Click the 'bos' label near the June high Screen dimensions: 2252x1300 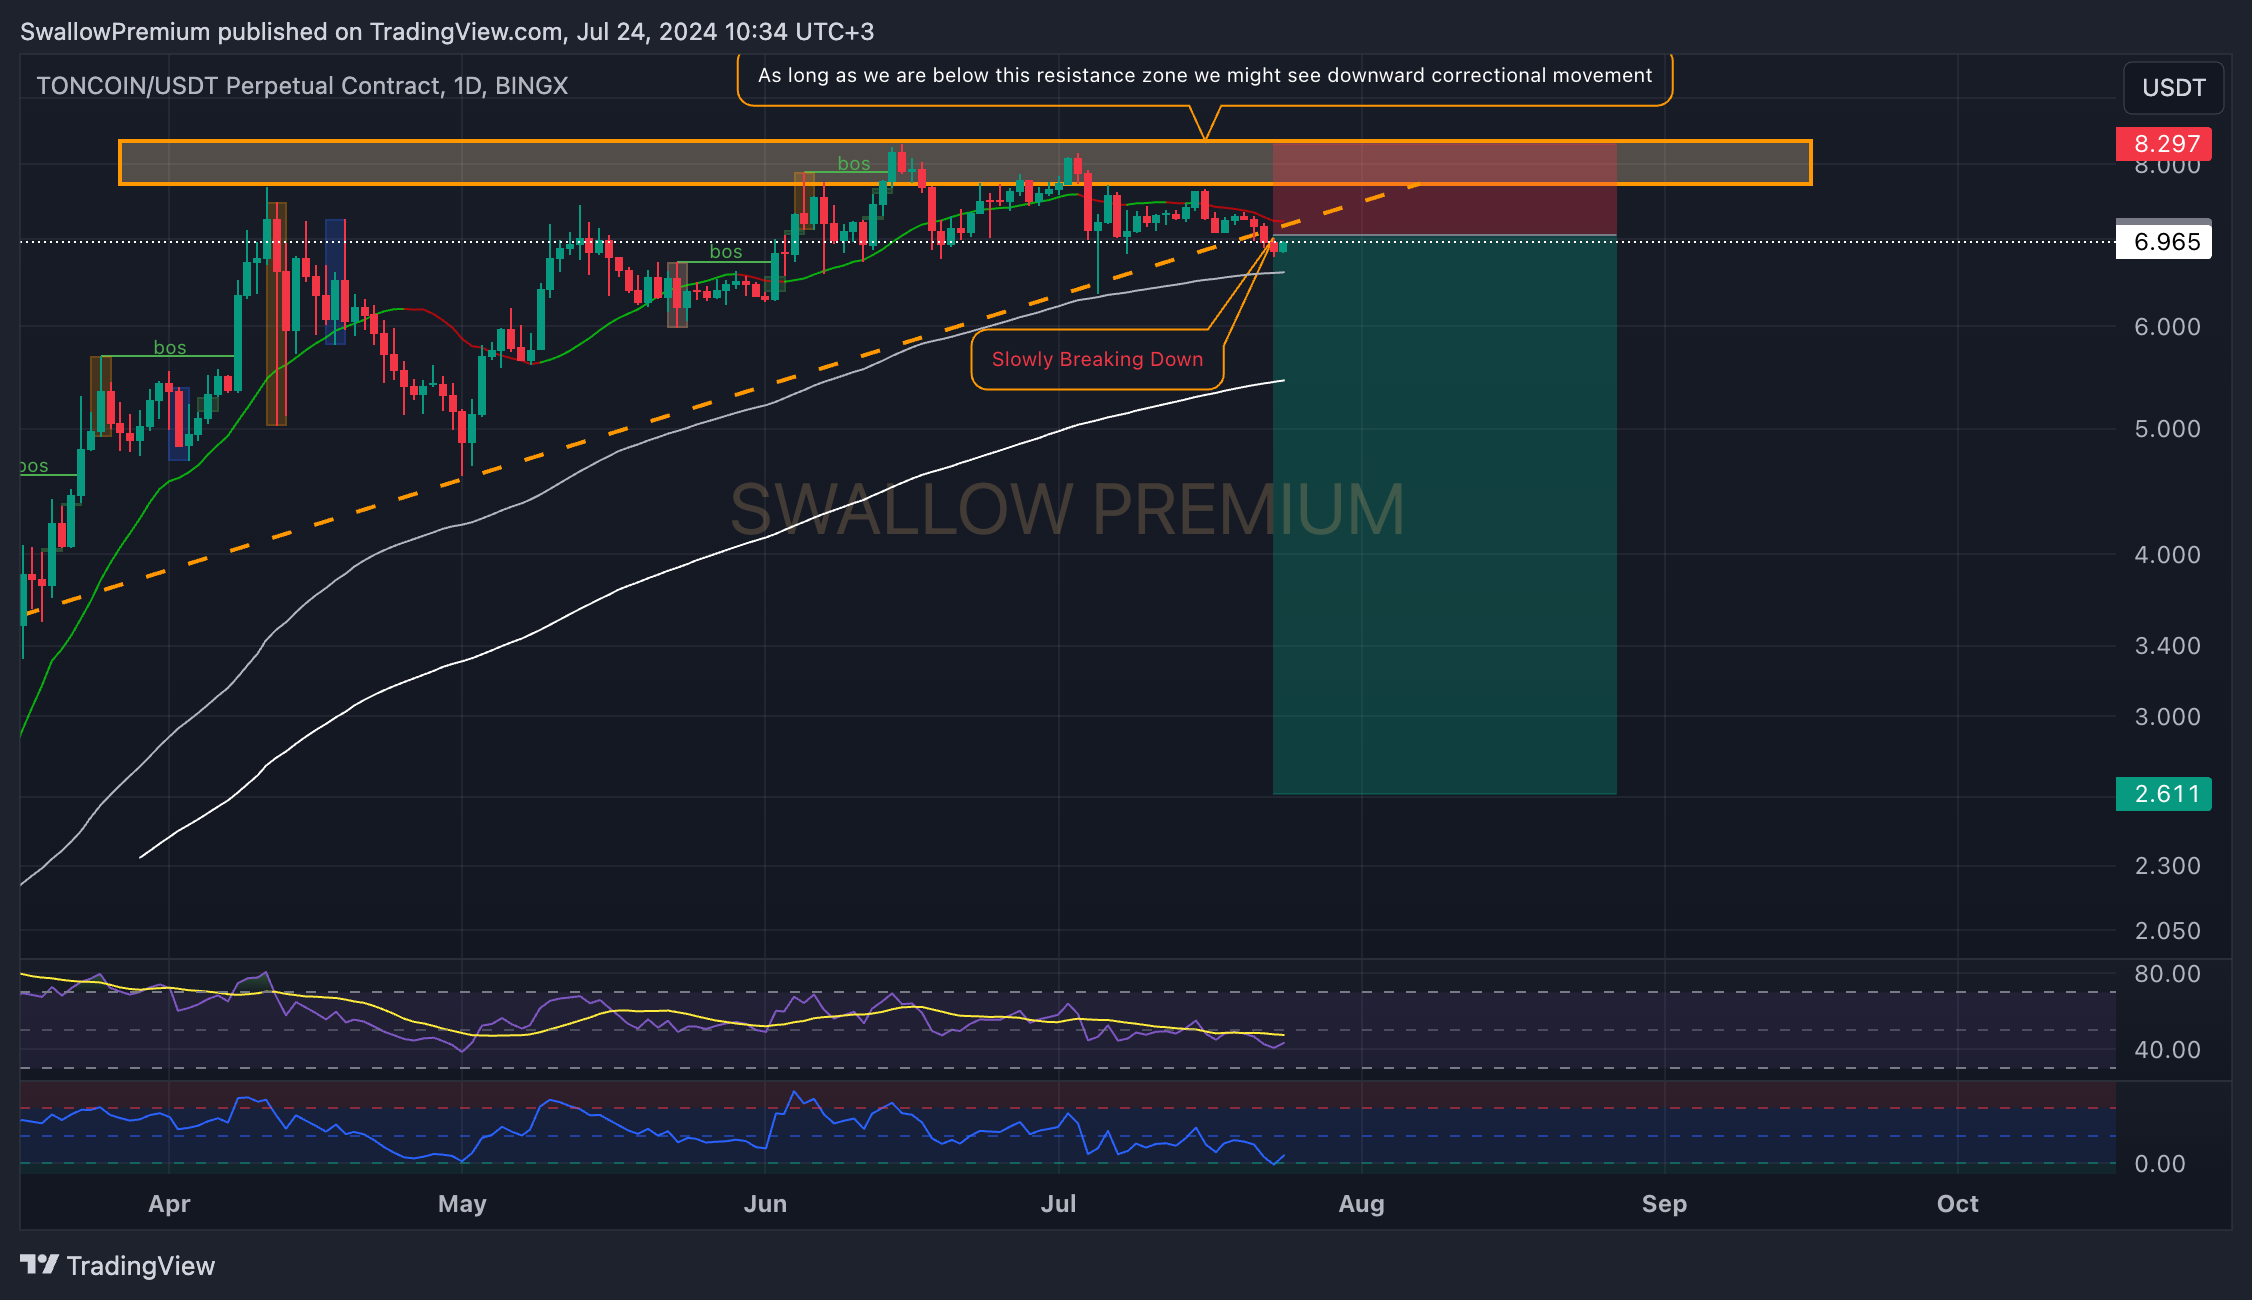click(x=853, y=164)
